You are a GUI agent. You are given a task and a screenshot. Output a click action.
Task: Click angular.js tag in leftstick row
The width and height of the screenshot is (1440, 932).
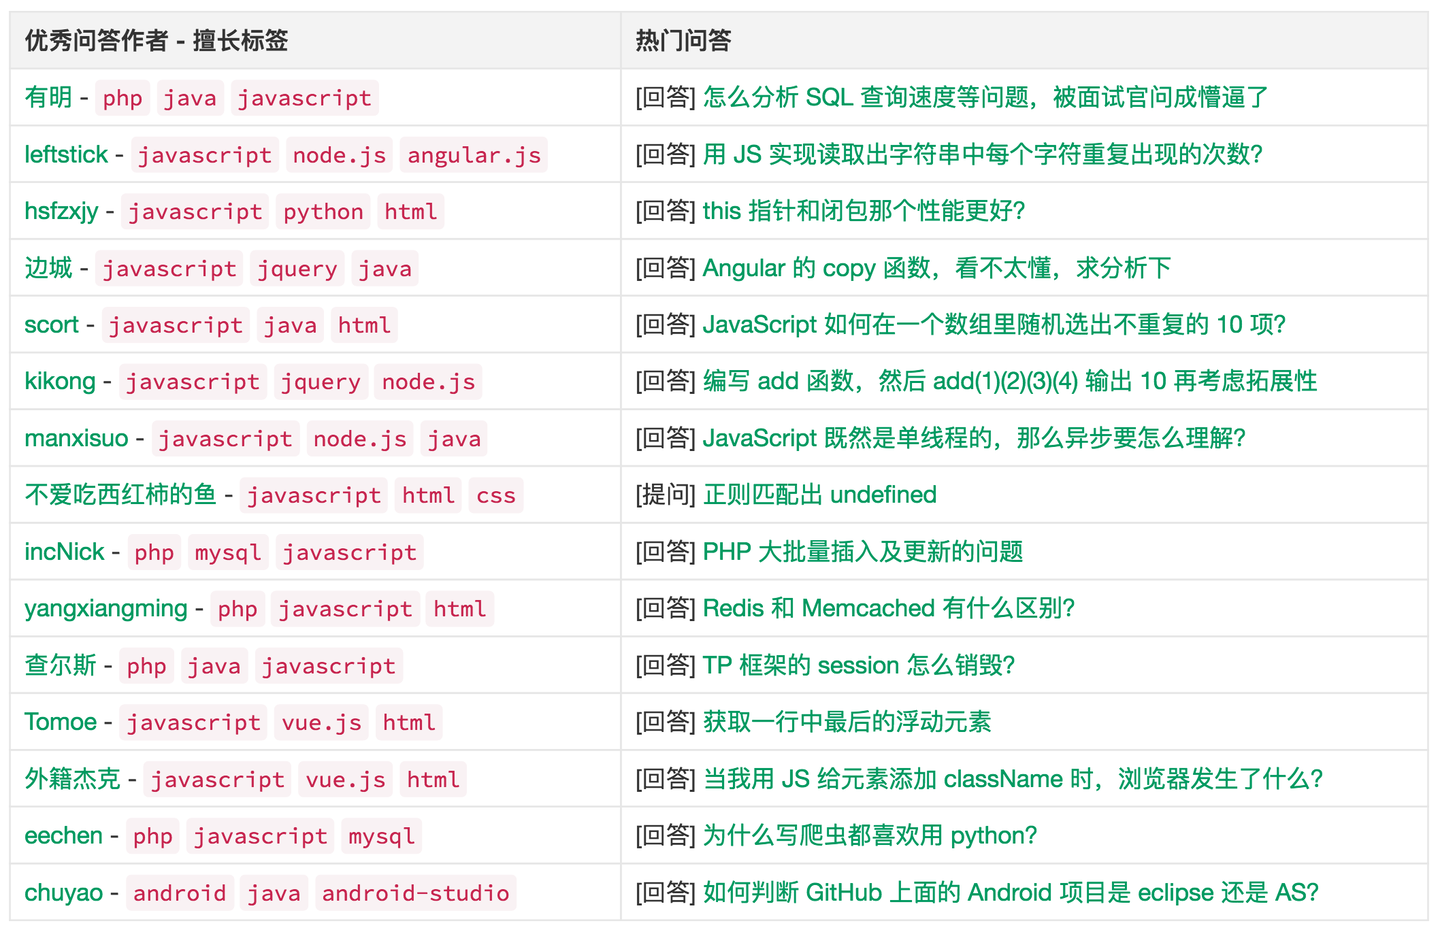coord(474,155)
